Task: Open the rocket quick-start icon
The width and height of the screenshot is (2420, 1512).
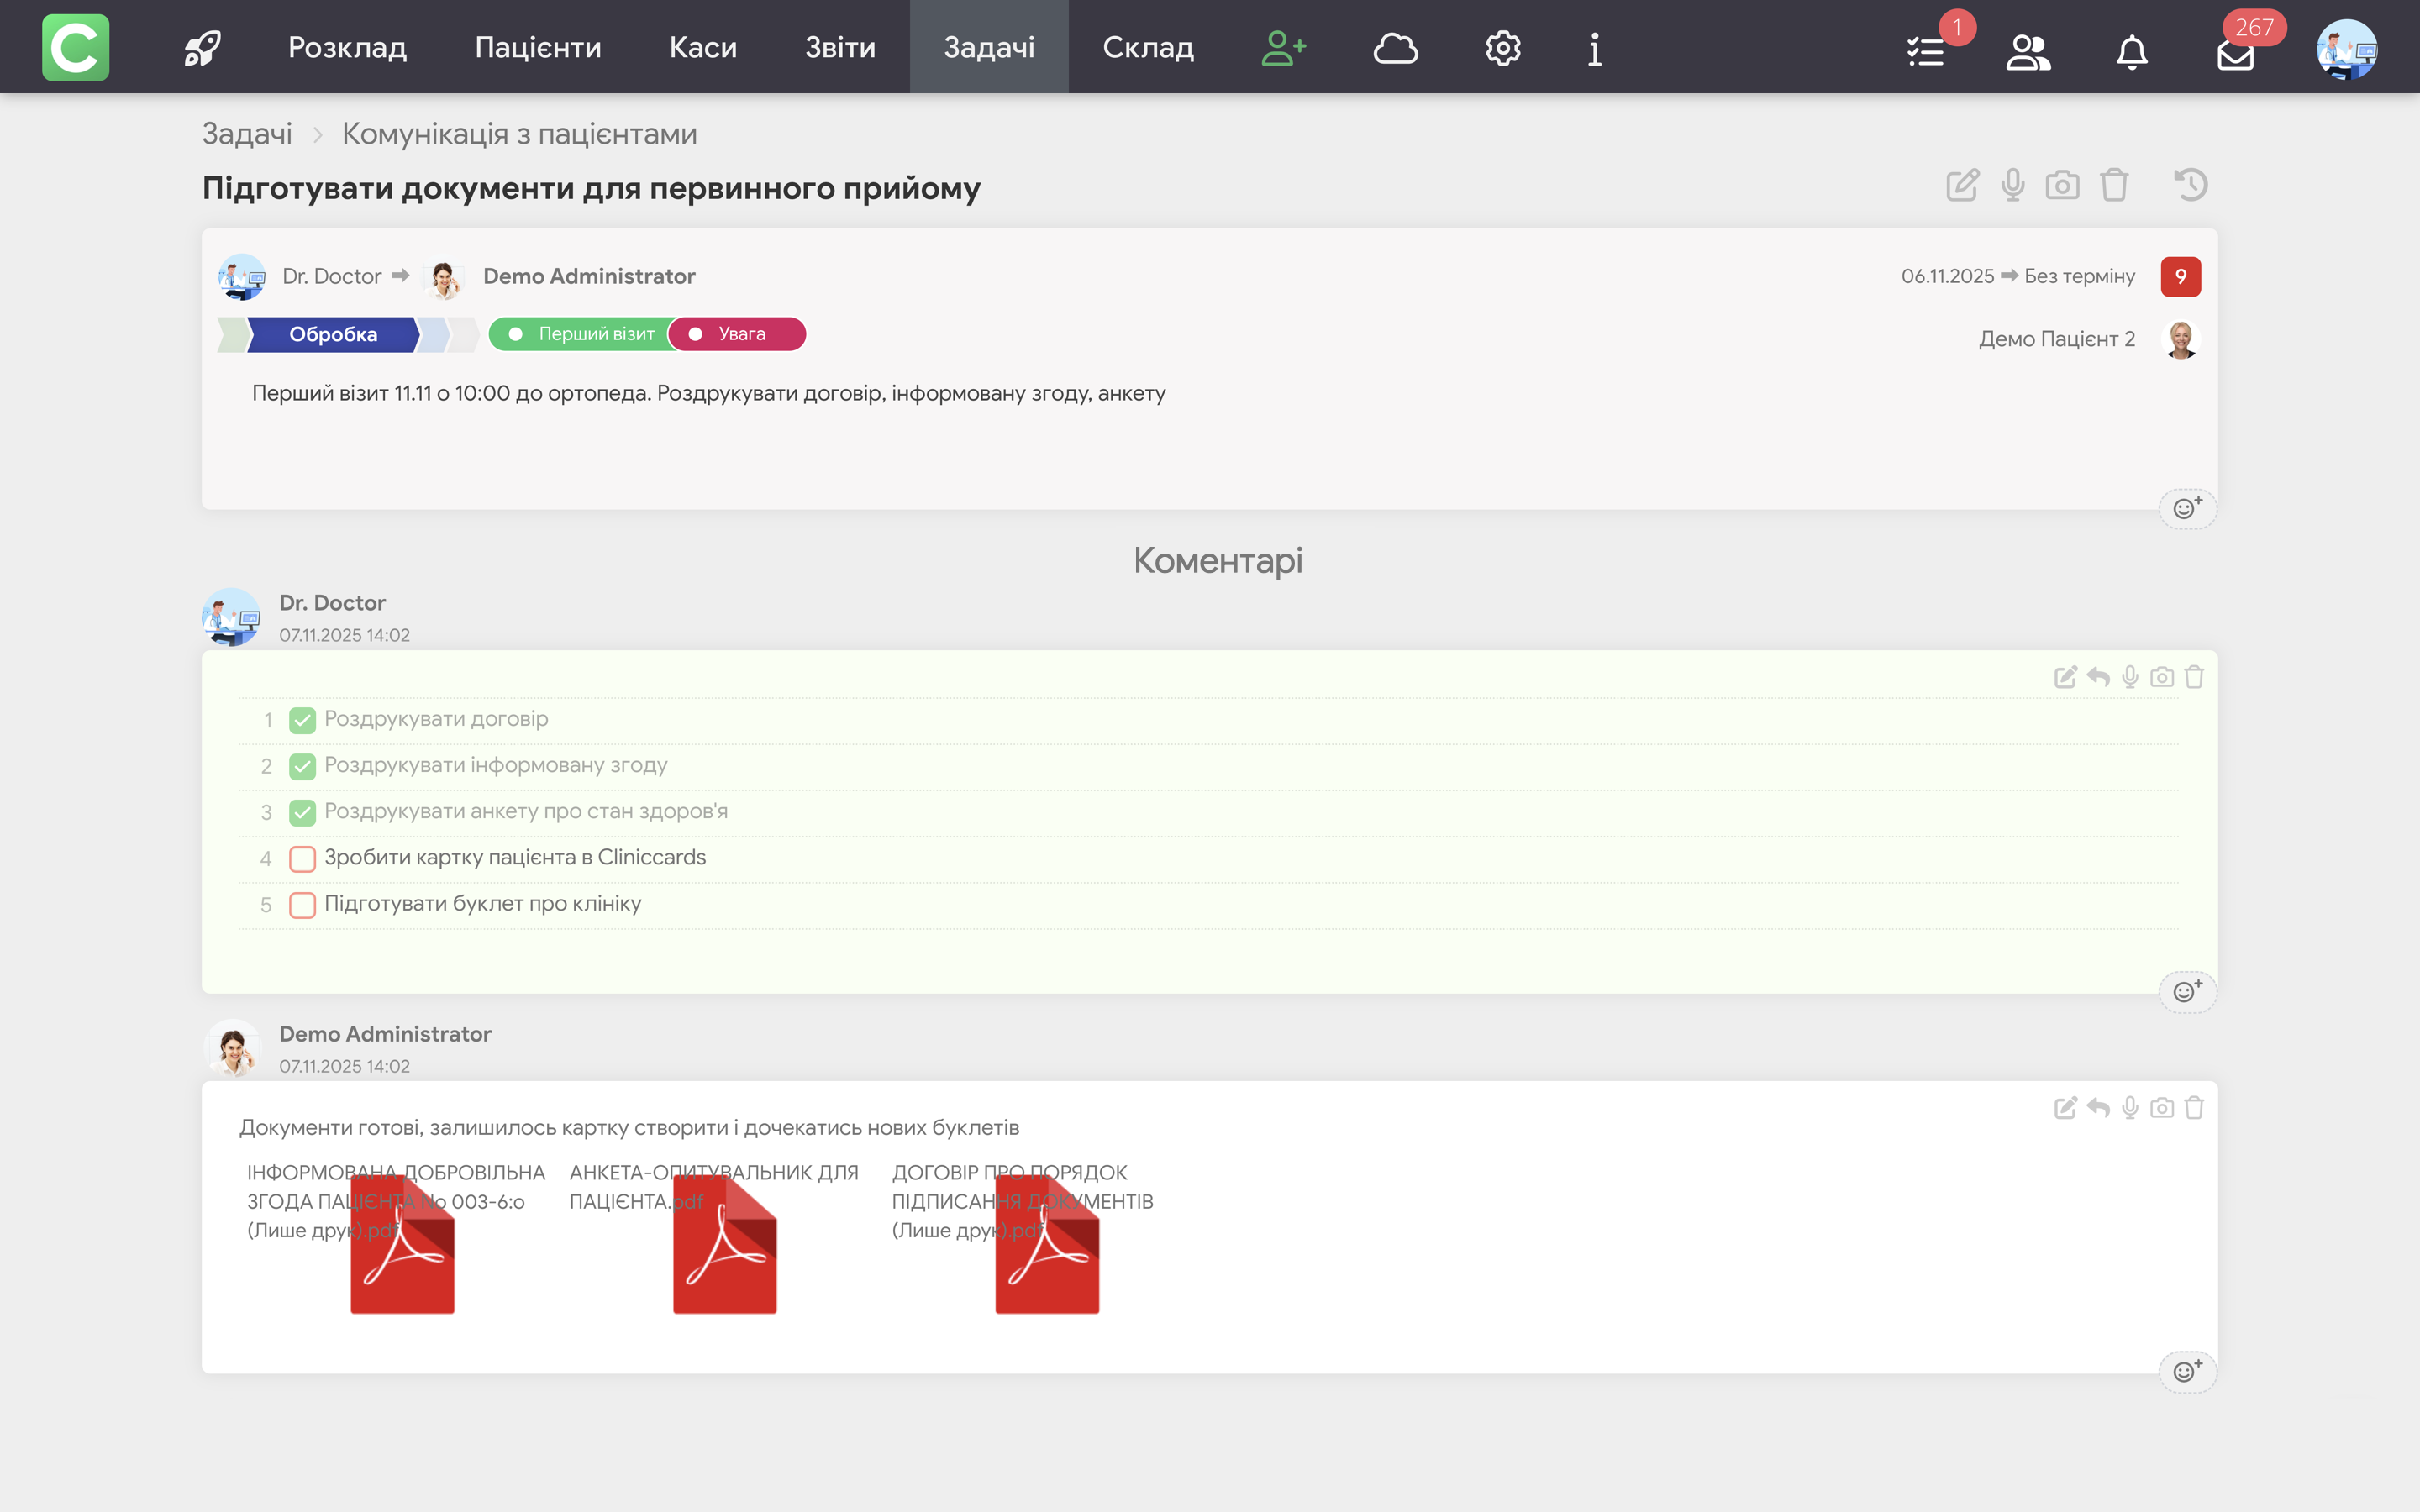Action: click(202, 47)
